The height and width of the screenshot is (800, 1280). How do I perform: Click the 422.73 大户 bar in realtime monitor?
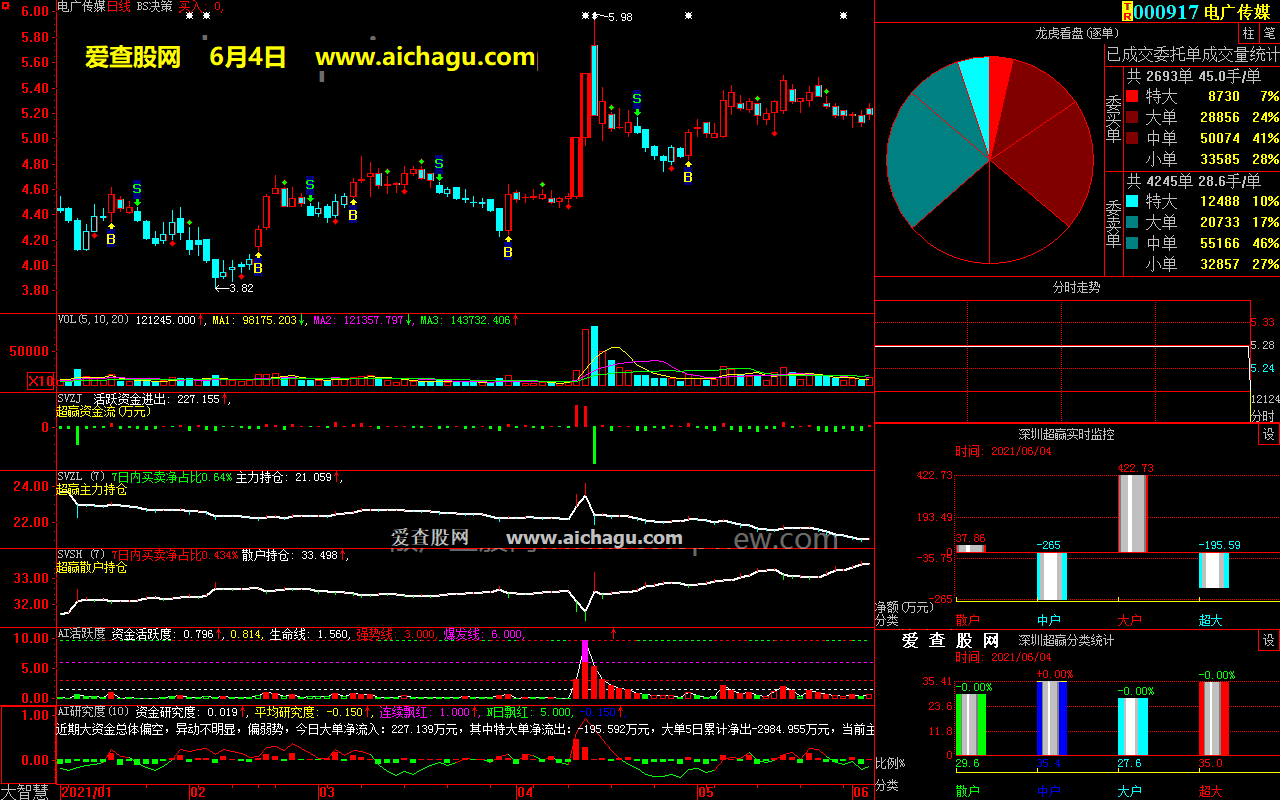click(x=1132, y=514)
